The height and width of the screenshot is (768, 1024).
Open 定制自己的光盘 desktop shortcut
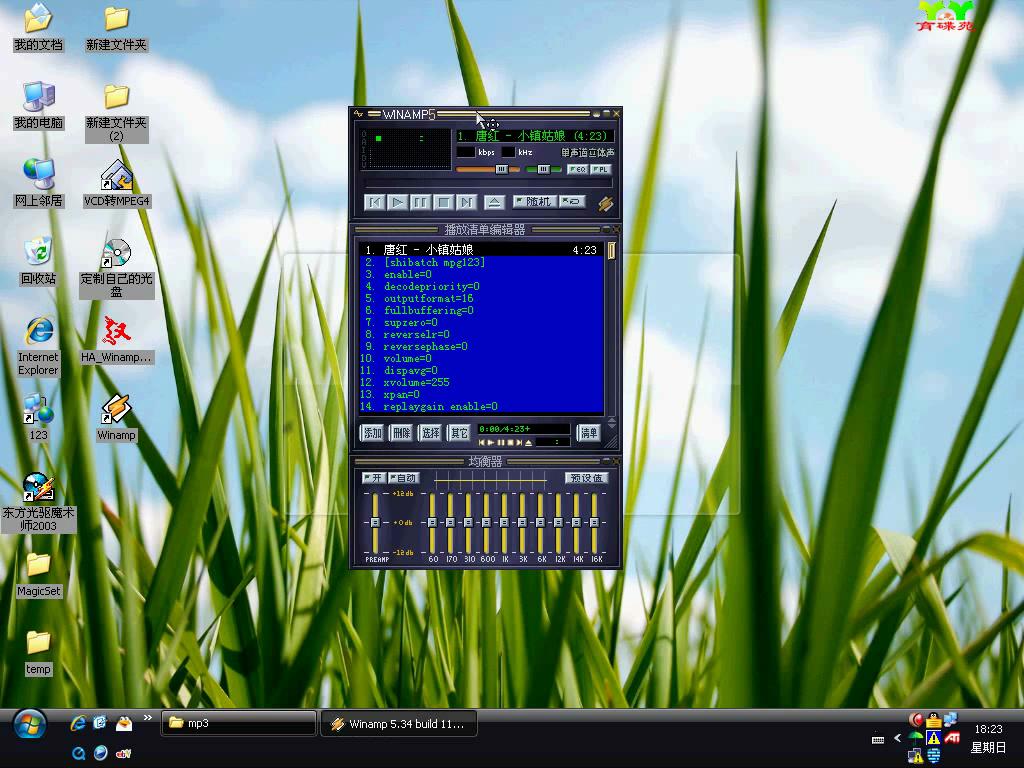coord(116,268)
